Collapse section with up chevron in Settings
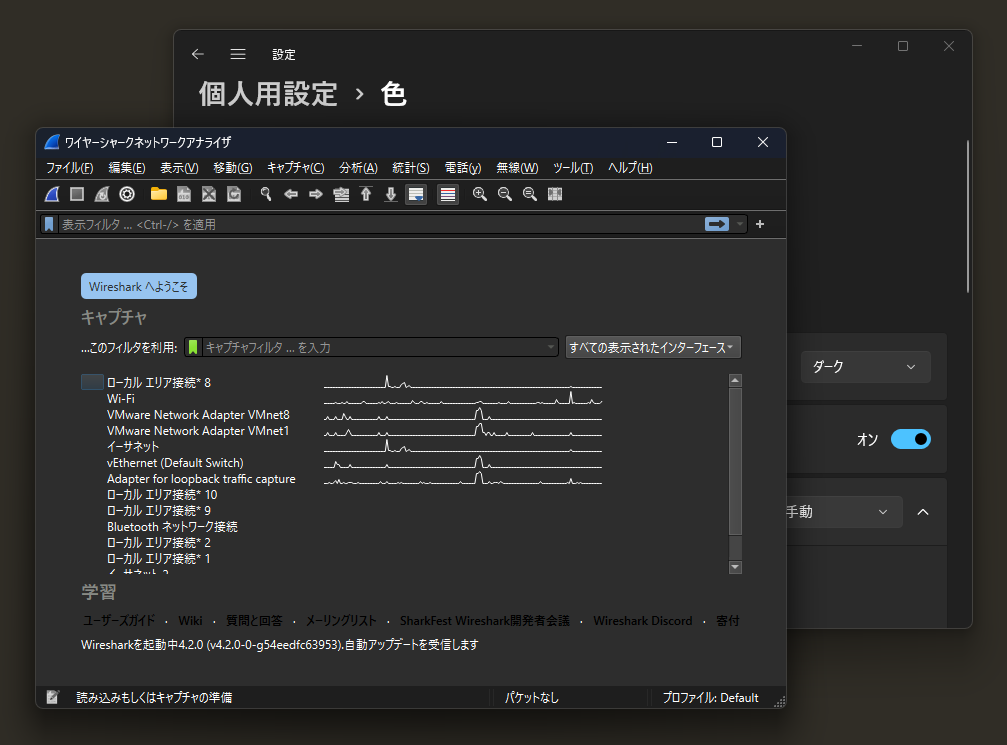The image size is (1007, 745). (923, 512)
